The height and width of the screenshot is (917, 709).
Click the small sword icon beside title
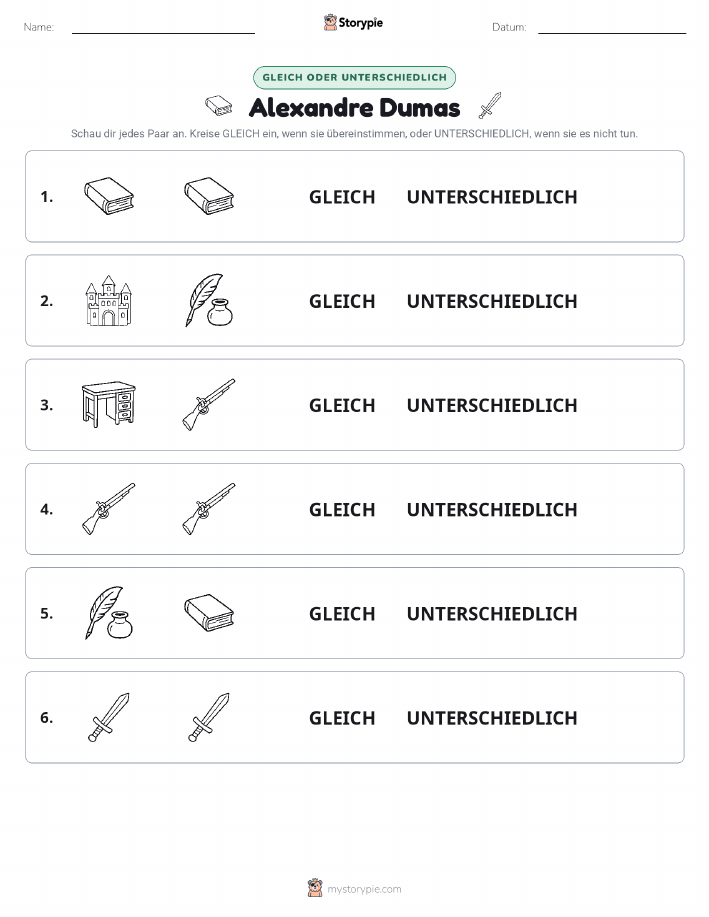point(490,106)
